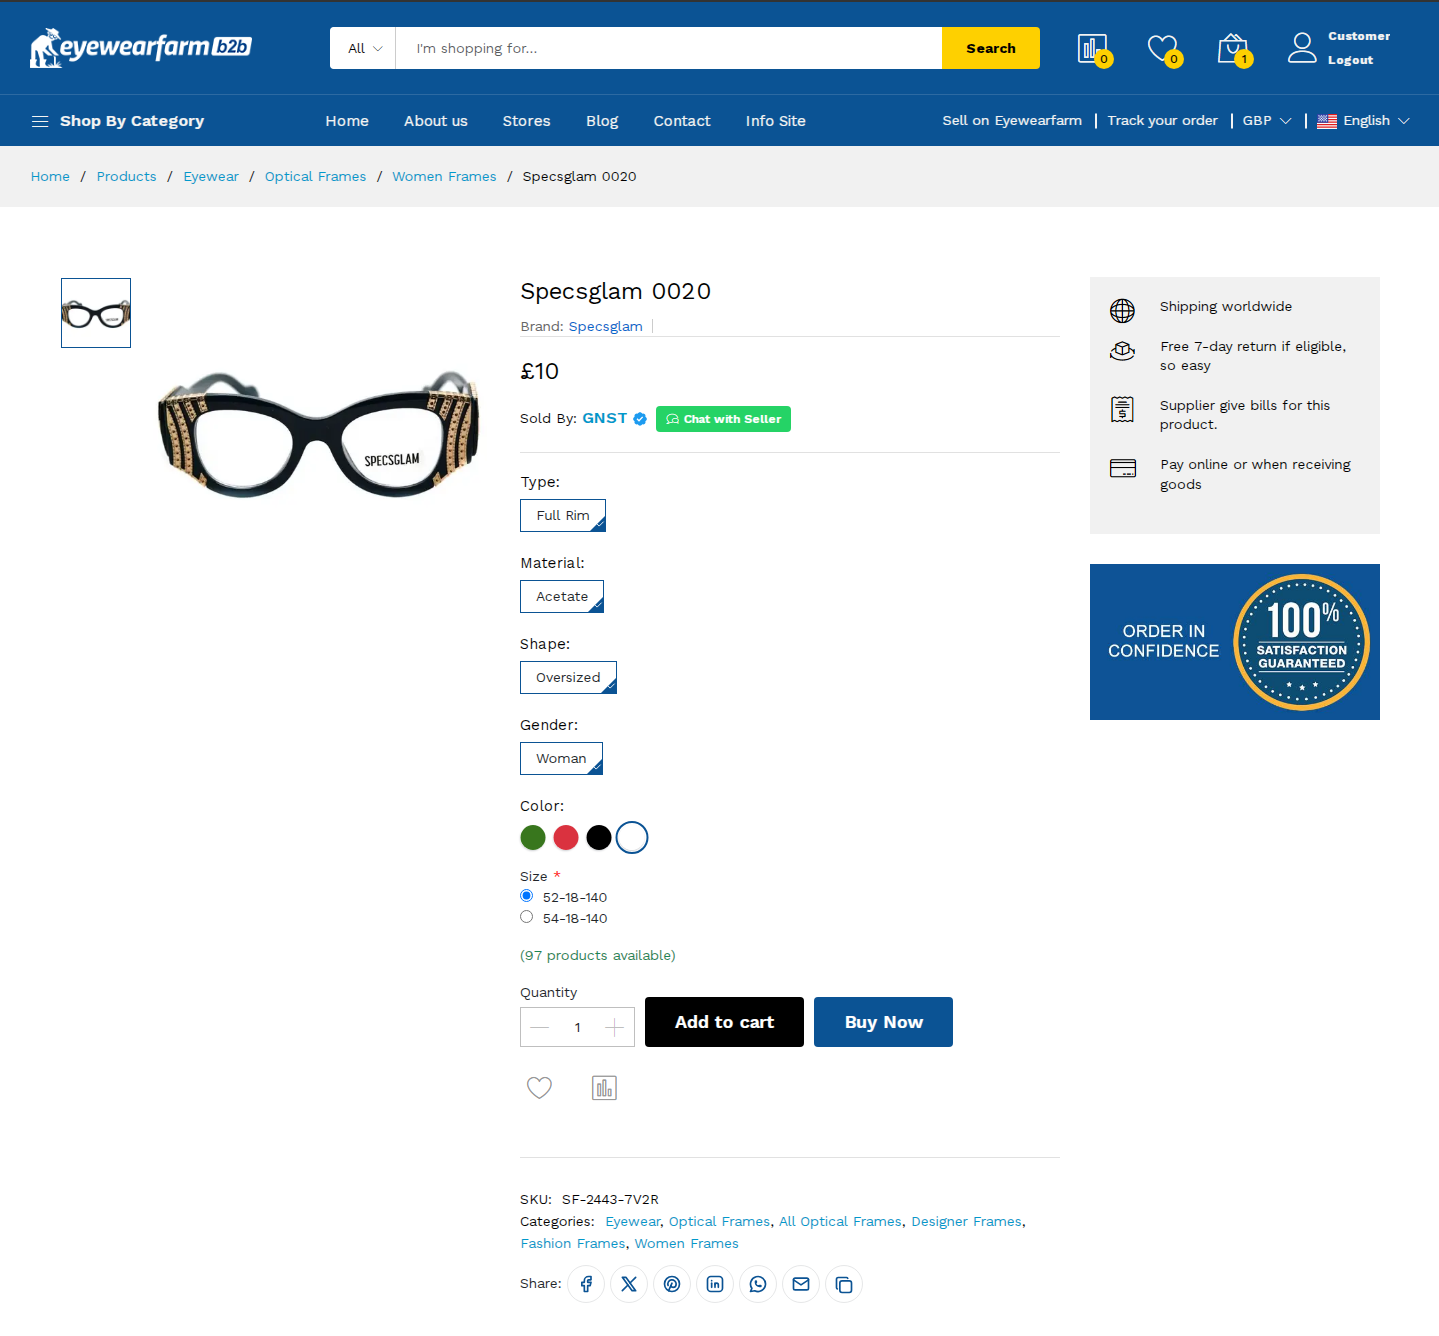
Task: Click the customer account user icon
Action: [x=1302, y=48]
